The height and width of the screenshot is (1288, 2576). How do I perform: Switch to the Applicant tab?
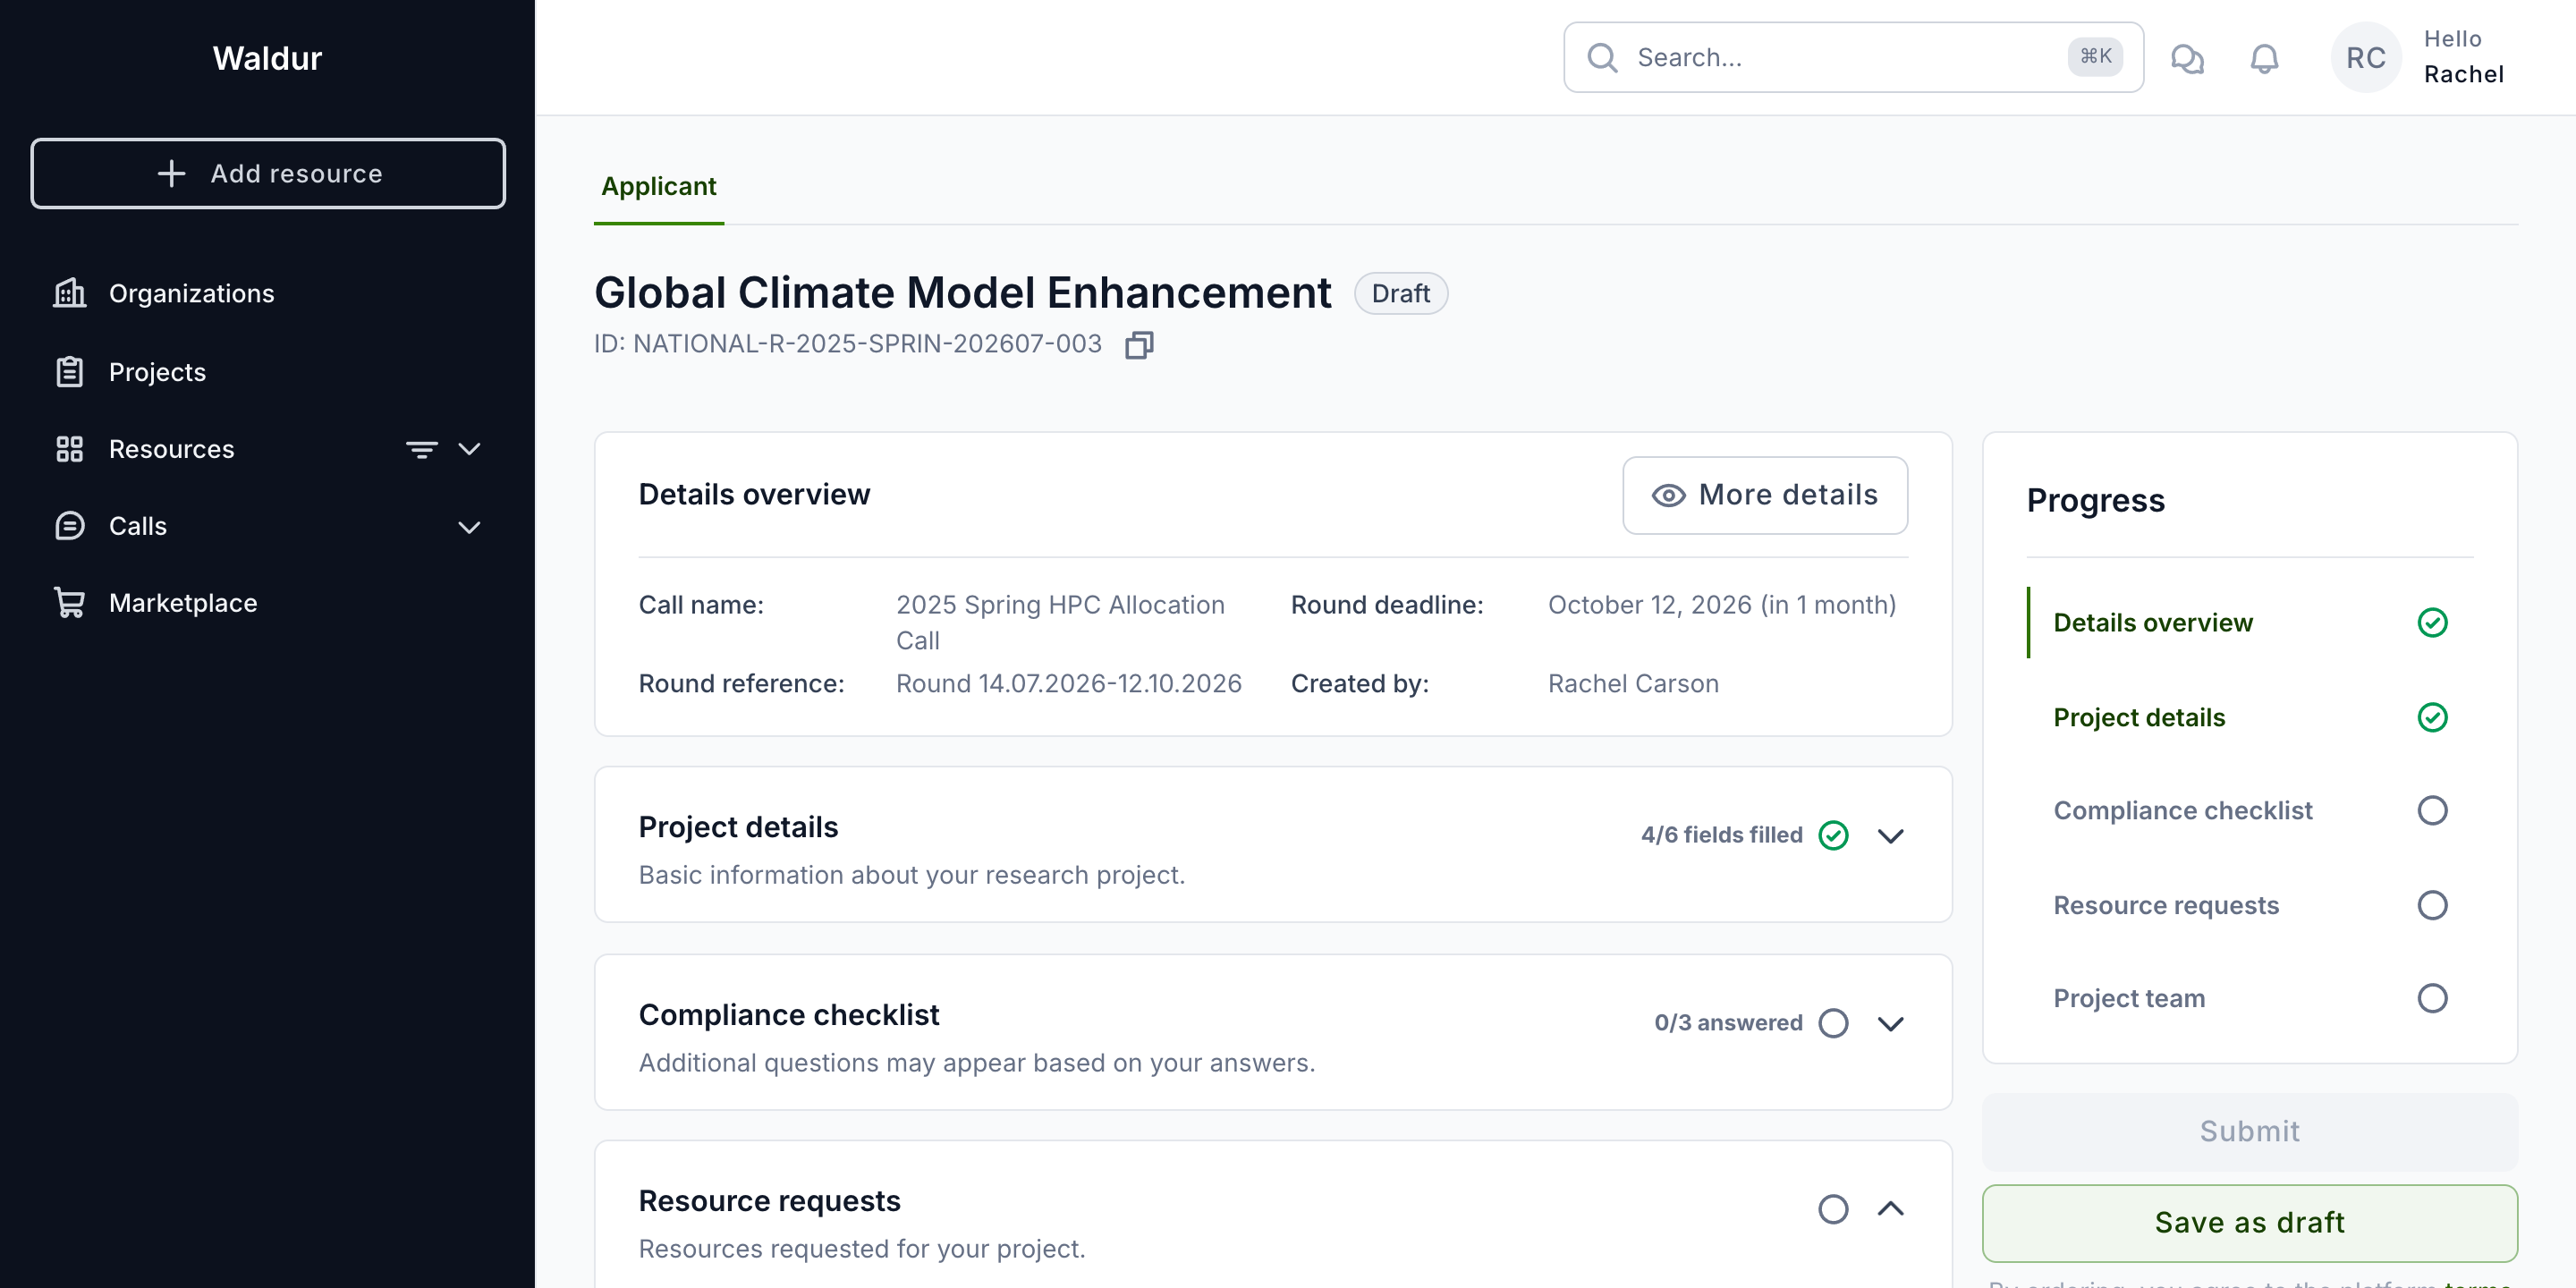[x=658, y=186]
